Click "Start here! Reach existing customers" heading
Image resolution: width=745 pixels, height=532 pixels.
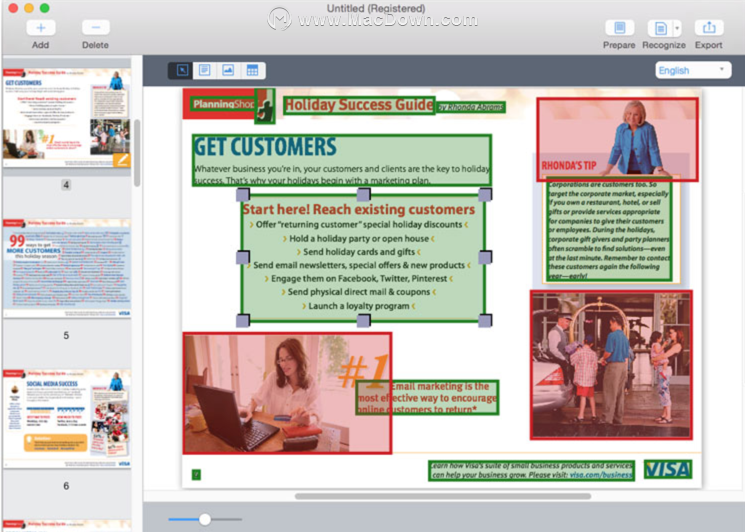pyautogui.click(x=359, y=209)
